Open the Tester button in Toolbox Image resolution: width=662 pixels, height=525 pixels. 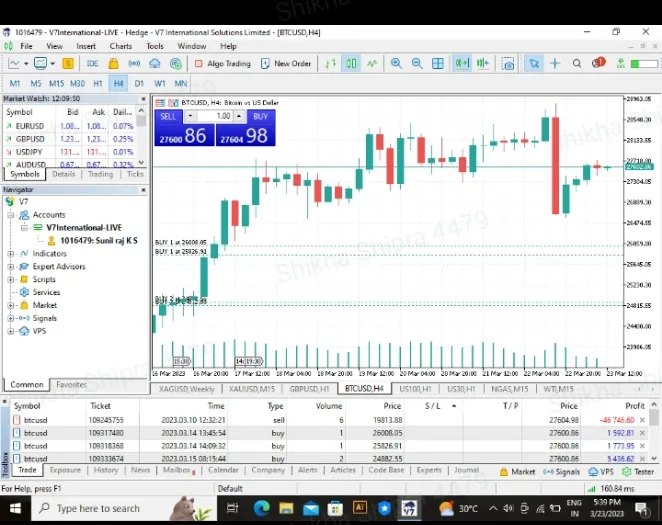(x=638, y=472)
